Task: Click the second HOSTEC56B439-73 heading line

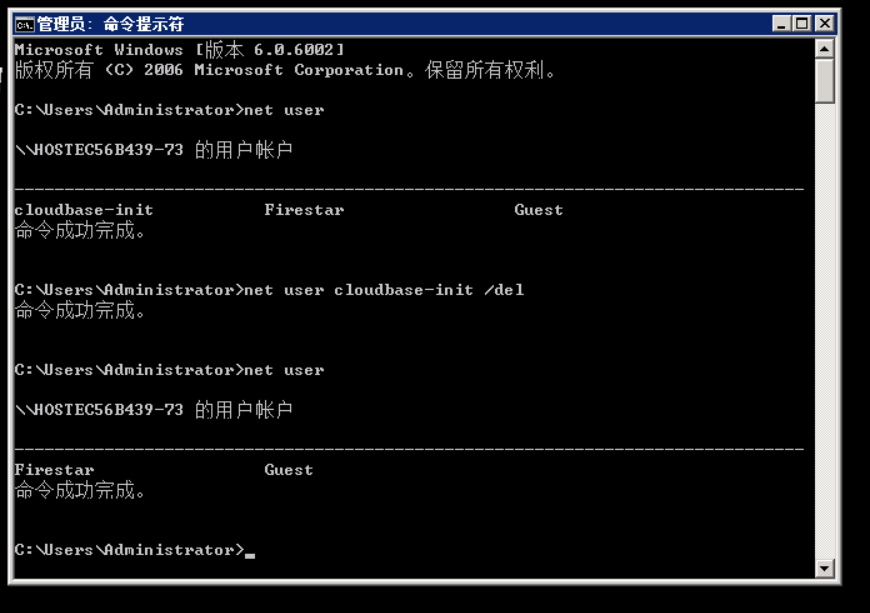Action: [154, 410]
